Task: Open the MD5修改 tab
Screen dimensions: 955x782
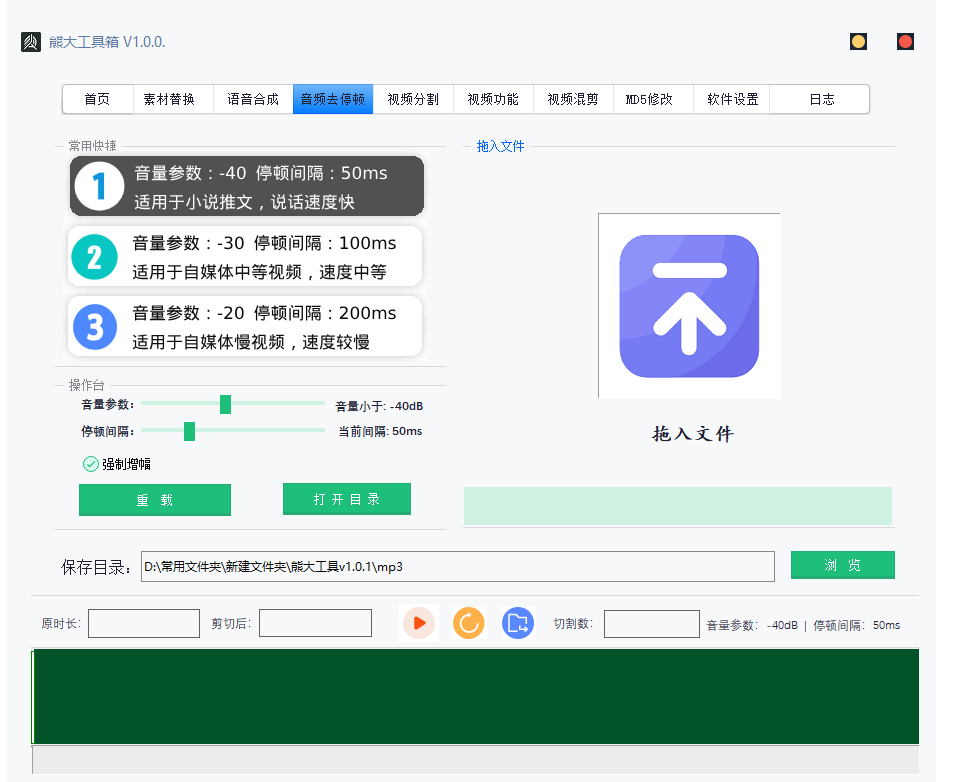Action: point(649,99)
